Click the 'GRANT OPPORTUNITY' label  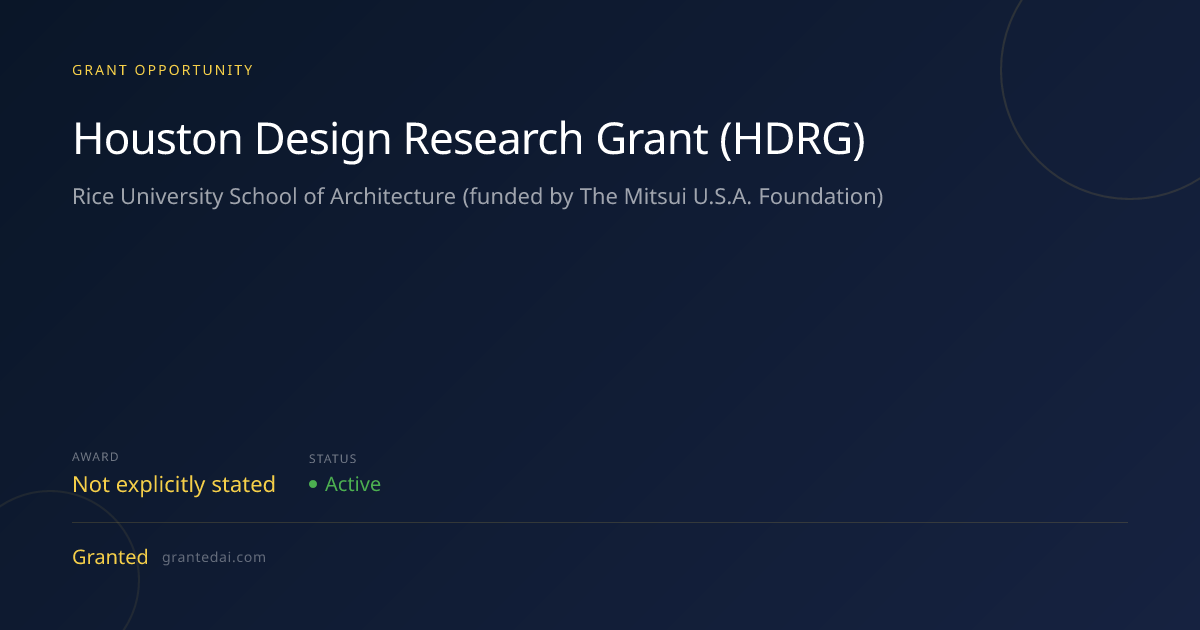tap(163, 70)
